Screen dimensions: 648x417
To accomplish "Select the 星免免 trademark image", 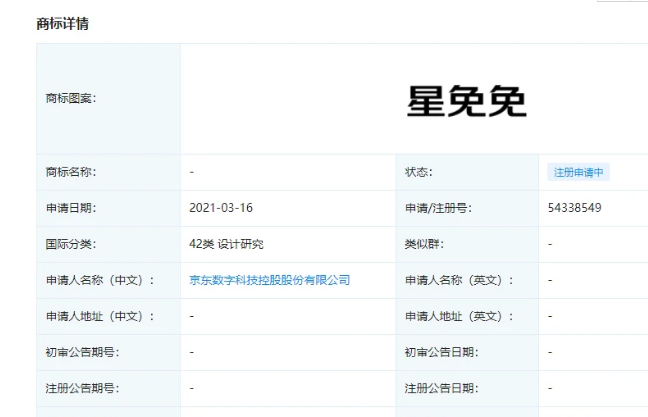I will pyautogui.click(x=467, y=101).
